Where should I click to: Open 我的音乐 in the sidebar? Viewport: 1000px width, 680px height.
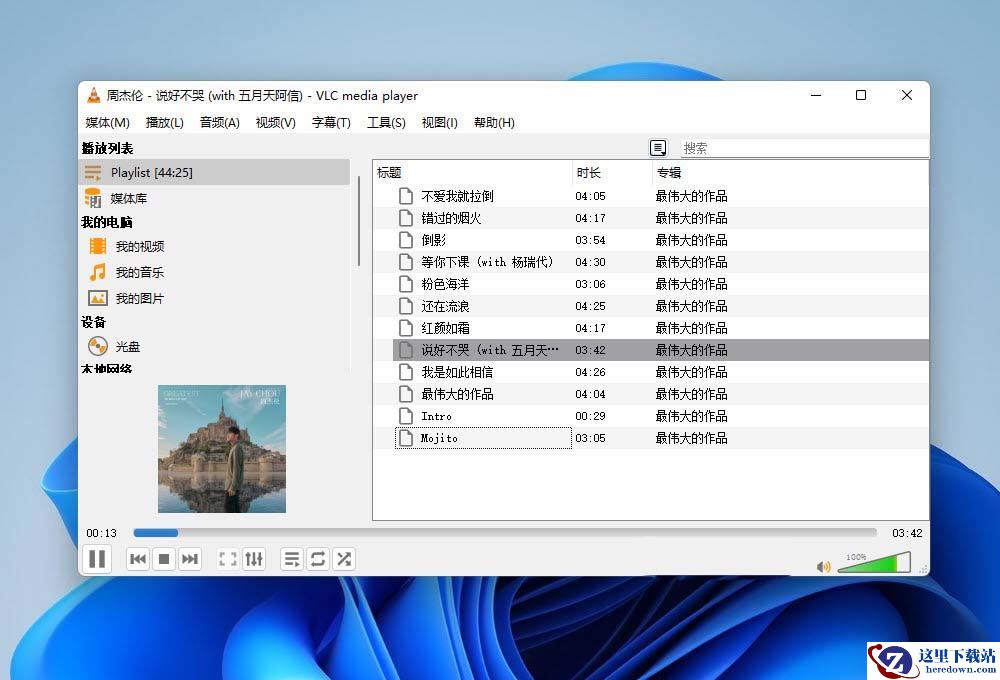coord(139,272)
